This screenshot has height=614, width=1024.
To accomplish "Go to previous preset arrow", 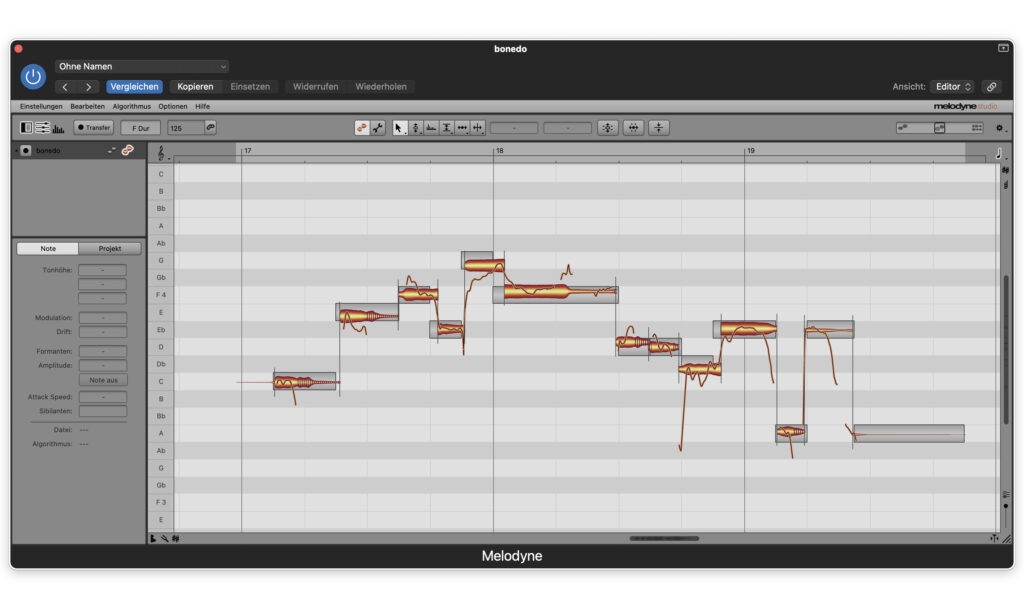I will coord(65,87).
